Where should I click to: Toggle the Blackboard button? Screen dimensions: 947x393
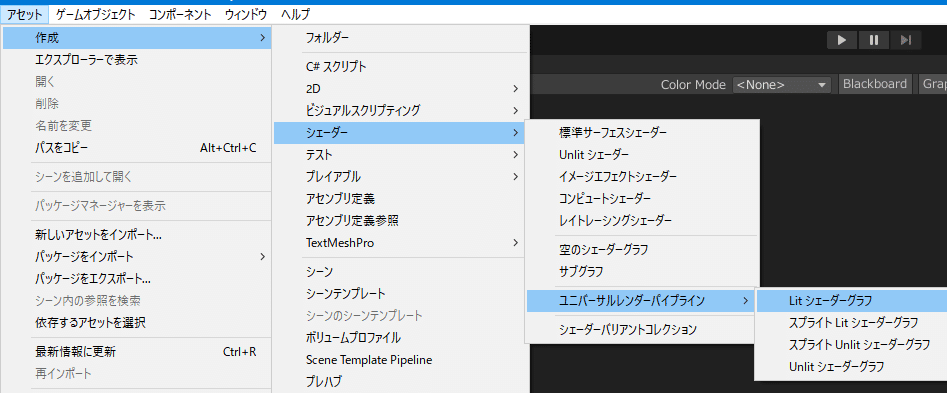coord(875,85)
